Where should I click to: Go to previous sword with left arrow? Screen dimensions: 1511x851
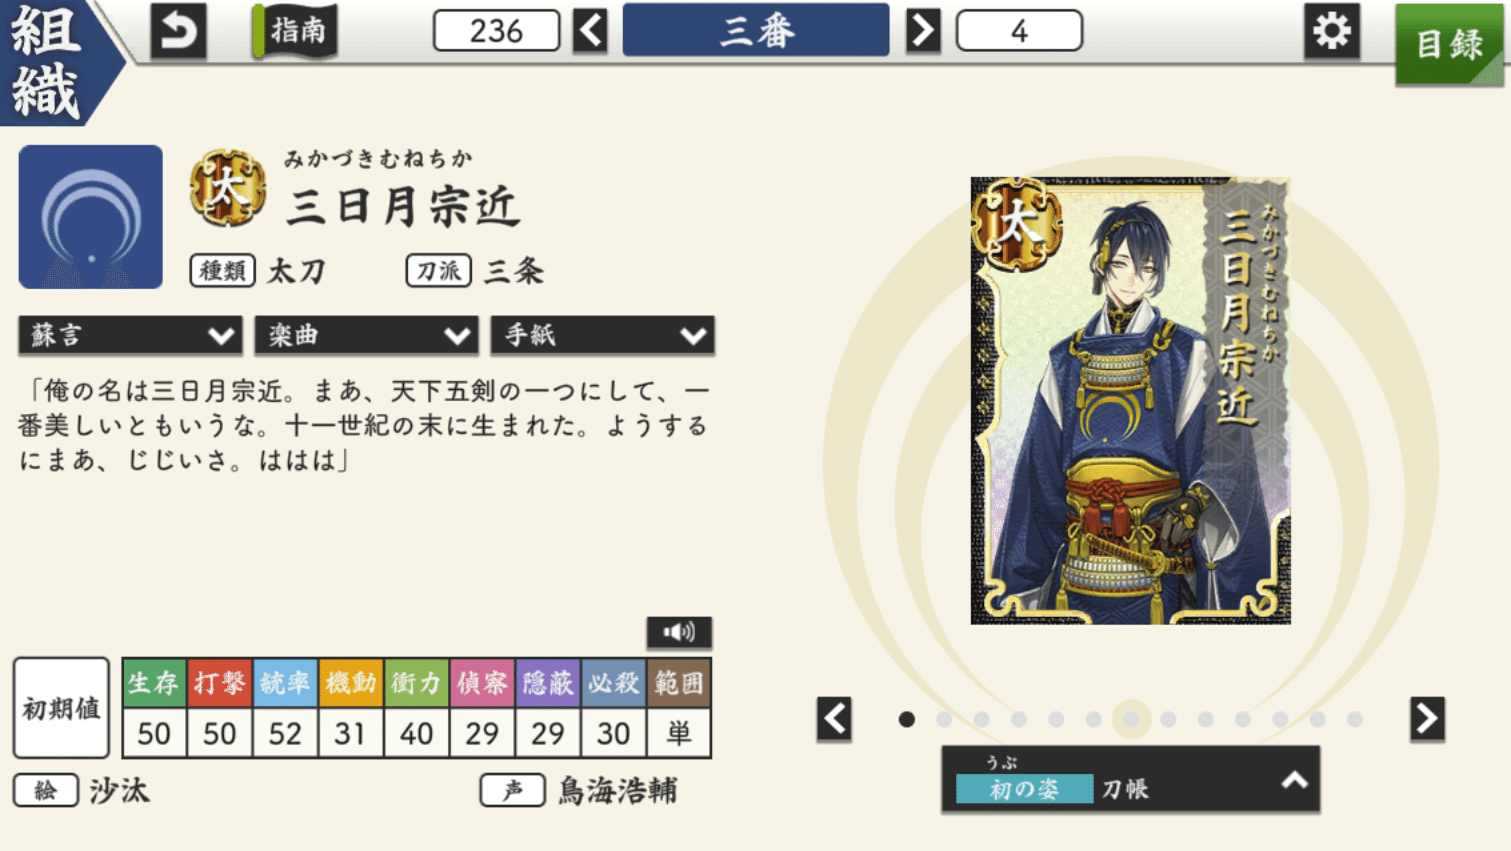click(x=591, y=31)
